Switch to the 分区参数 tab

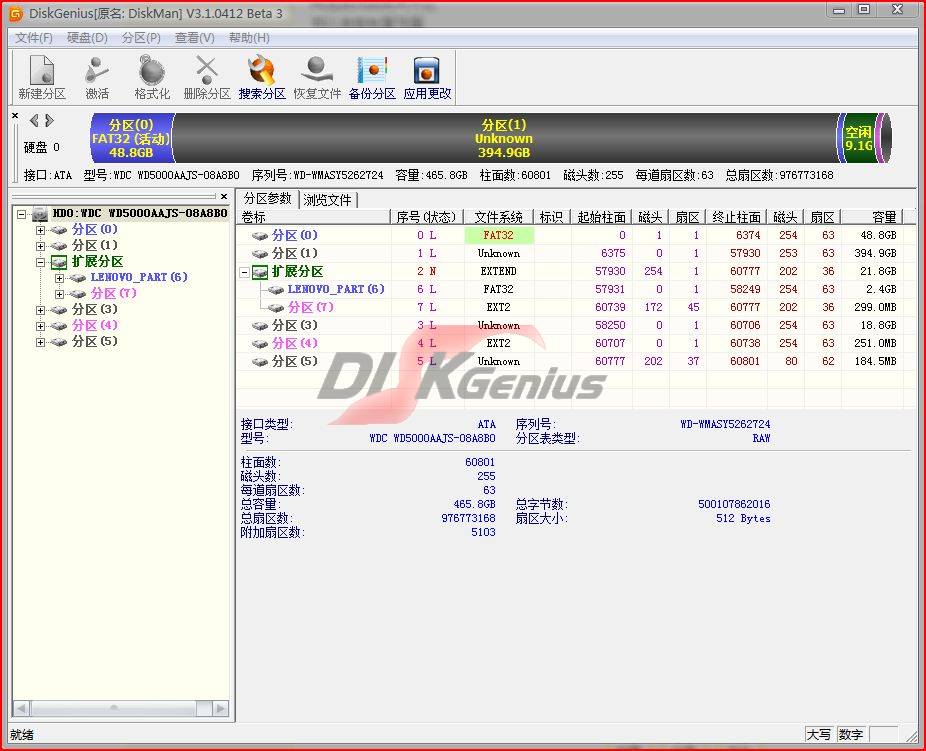point(268,198)
